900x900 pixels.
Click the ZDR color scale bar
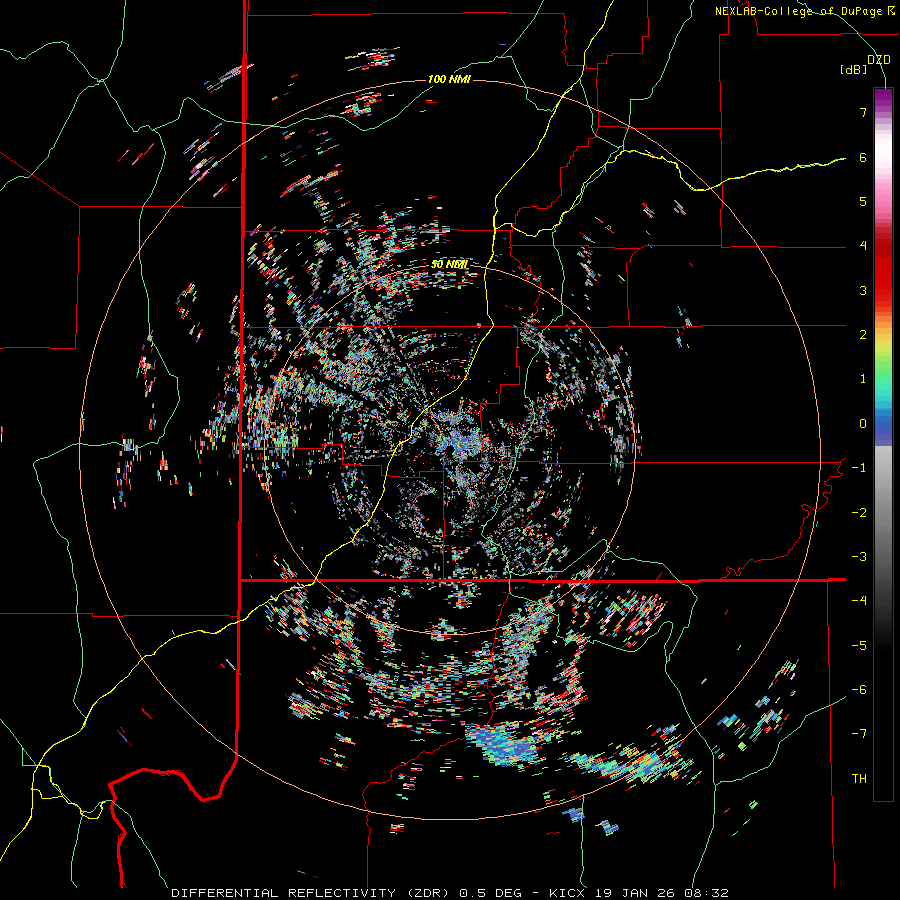coord(883,444)
